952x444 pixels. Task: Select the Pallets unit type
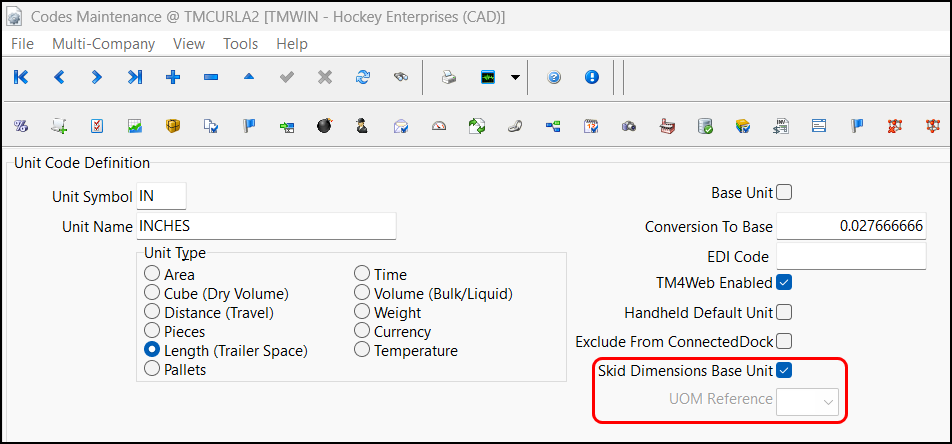(152, 369)
